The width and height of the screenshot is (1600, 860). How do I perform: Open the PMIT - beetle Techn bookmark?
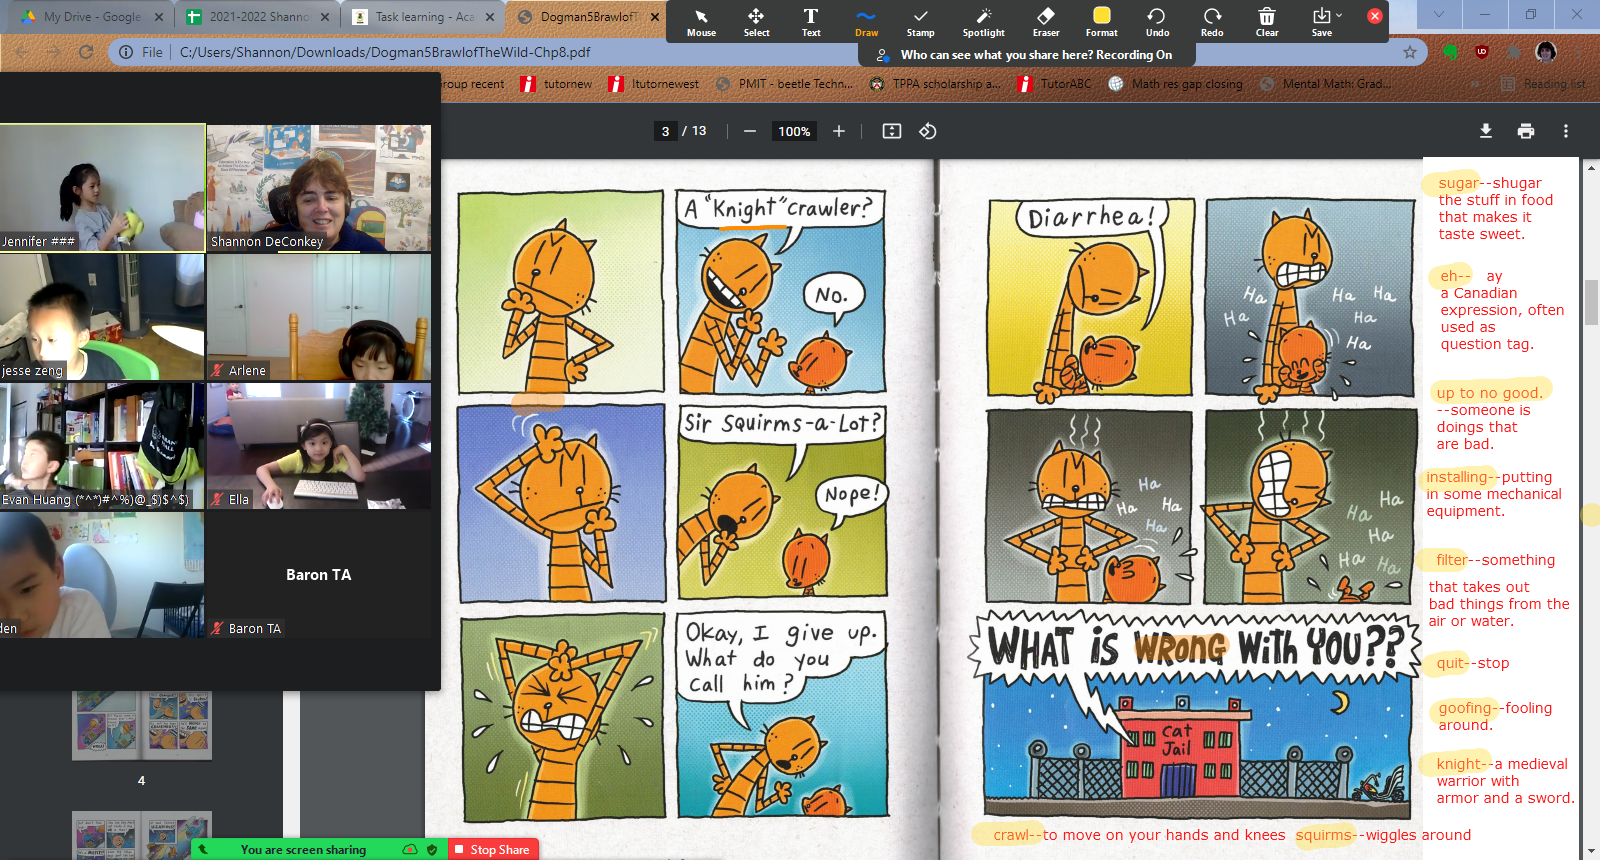click(x=784, y=84)
